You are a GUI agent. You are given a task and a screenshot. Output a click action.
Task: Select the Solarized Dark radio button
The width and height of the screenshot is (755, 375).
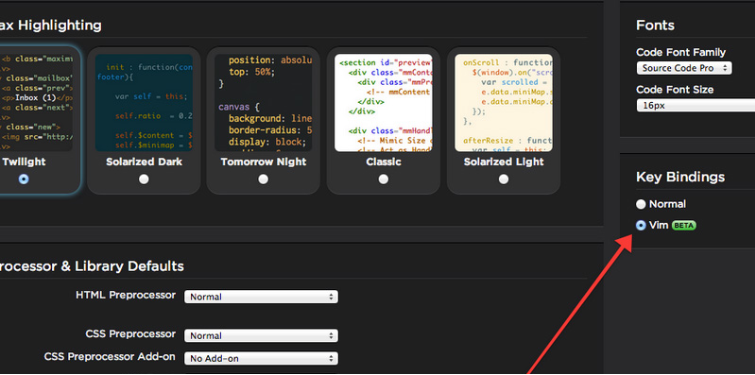coord(143,179)
